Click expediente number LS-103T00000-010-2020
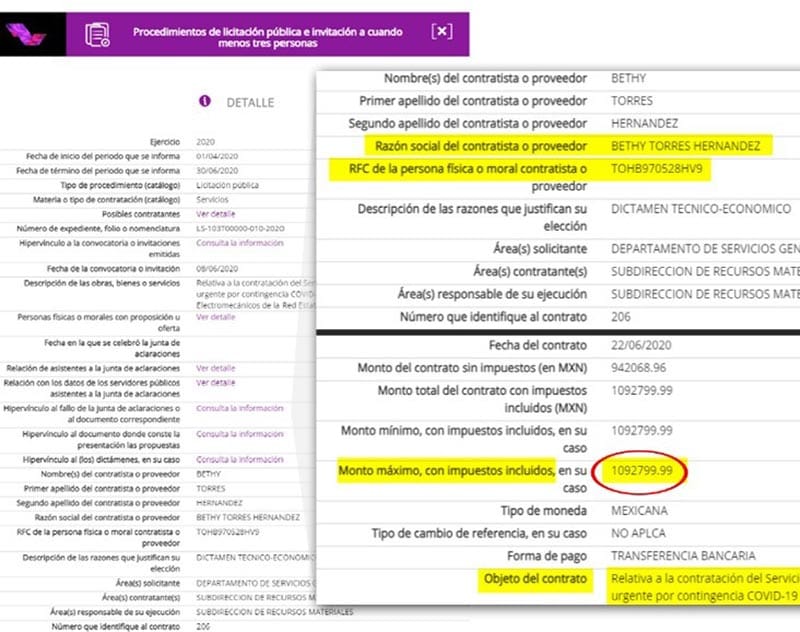The height and width of the screenshot is (632, 800). point(241,228)
